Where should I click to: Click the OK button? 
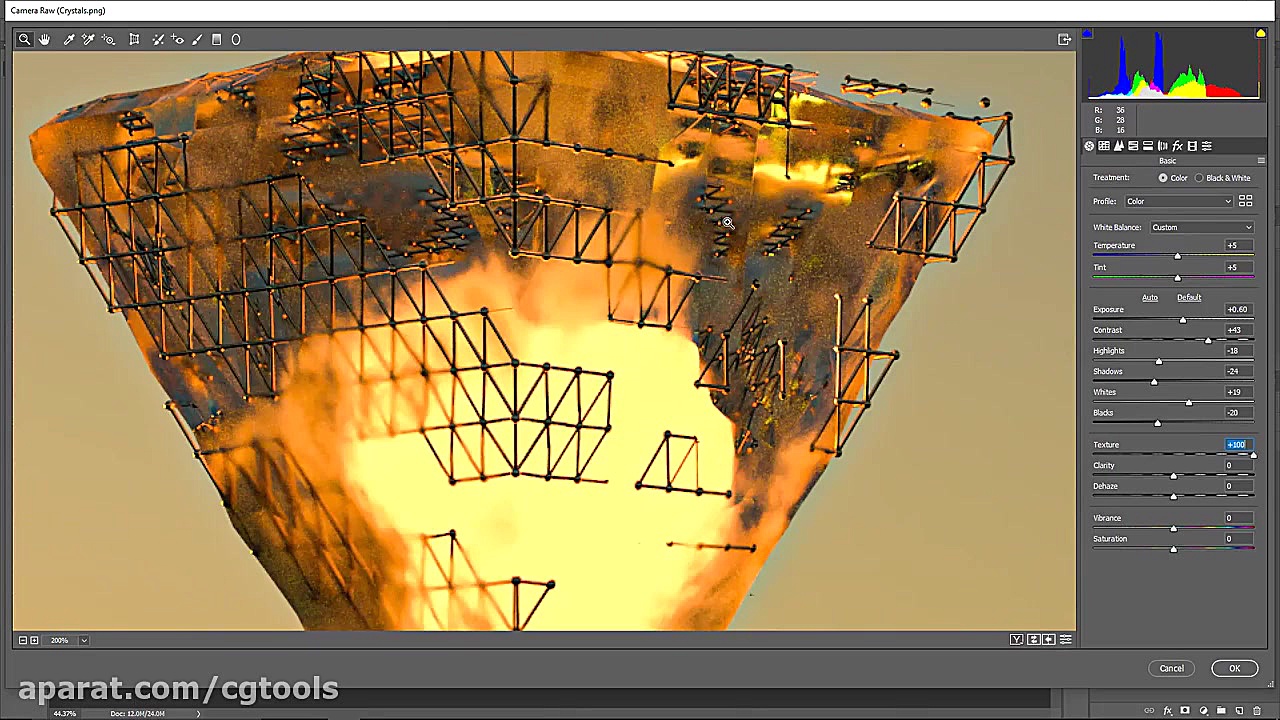[1235, 669]
